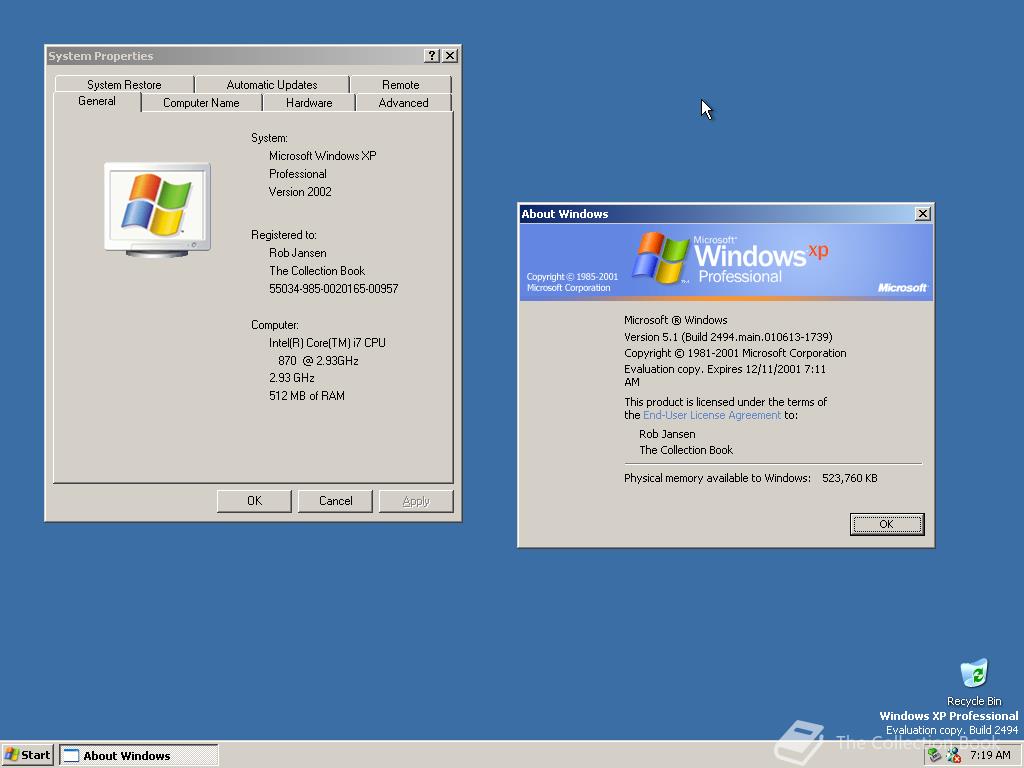Click the Windows Messenger tray icon
Screen dimensions: 1024x768
coord(954,755)
